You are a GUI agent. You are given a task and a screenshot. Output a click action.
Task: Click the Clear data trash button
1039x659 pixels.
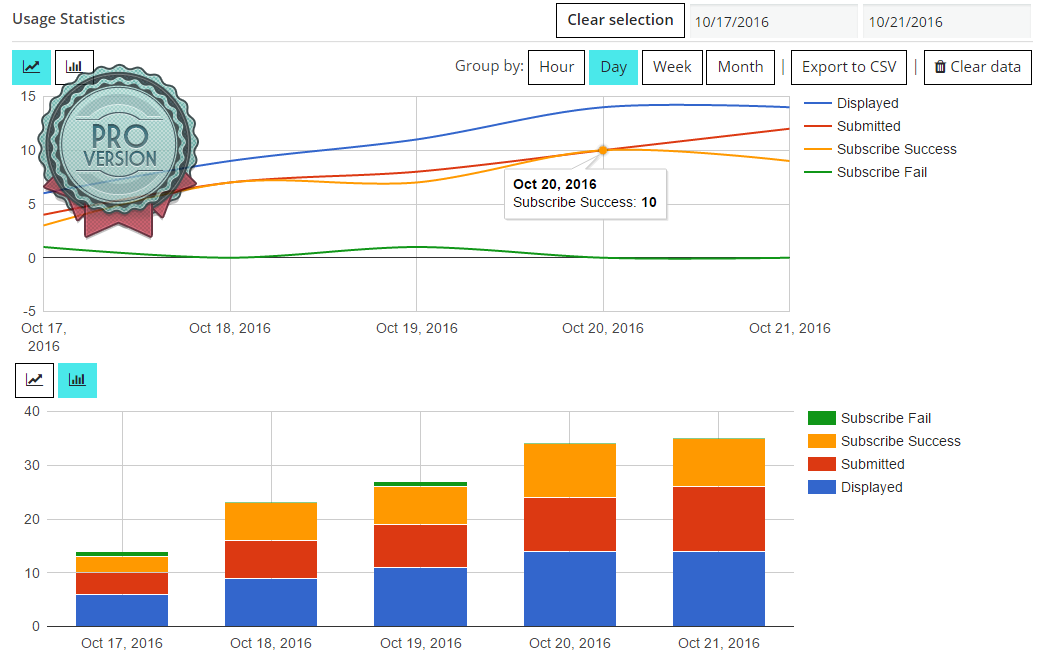pyautogui.click(x=977, y=67)
